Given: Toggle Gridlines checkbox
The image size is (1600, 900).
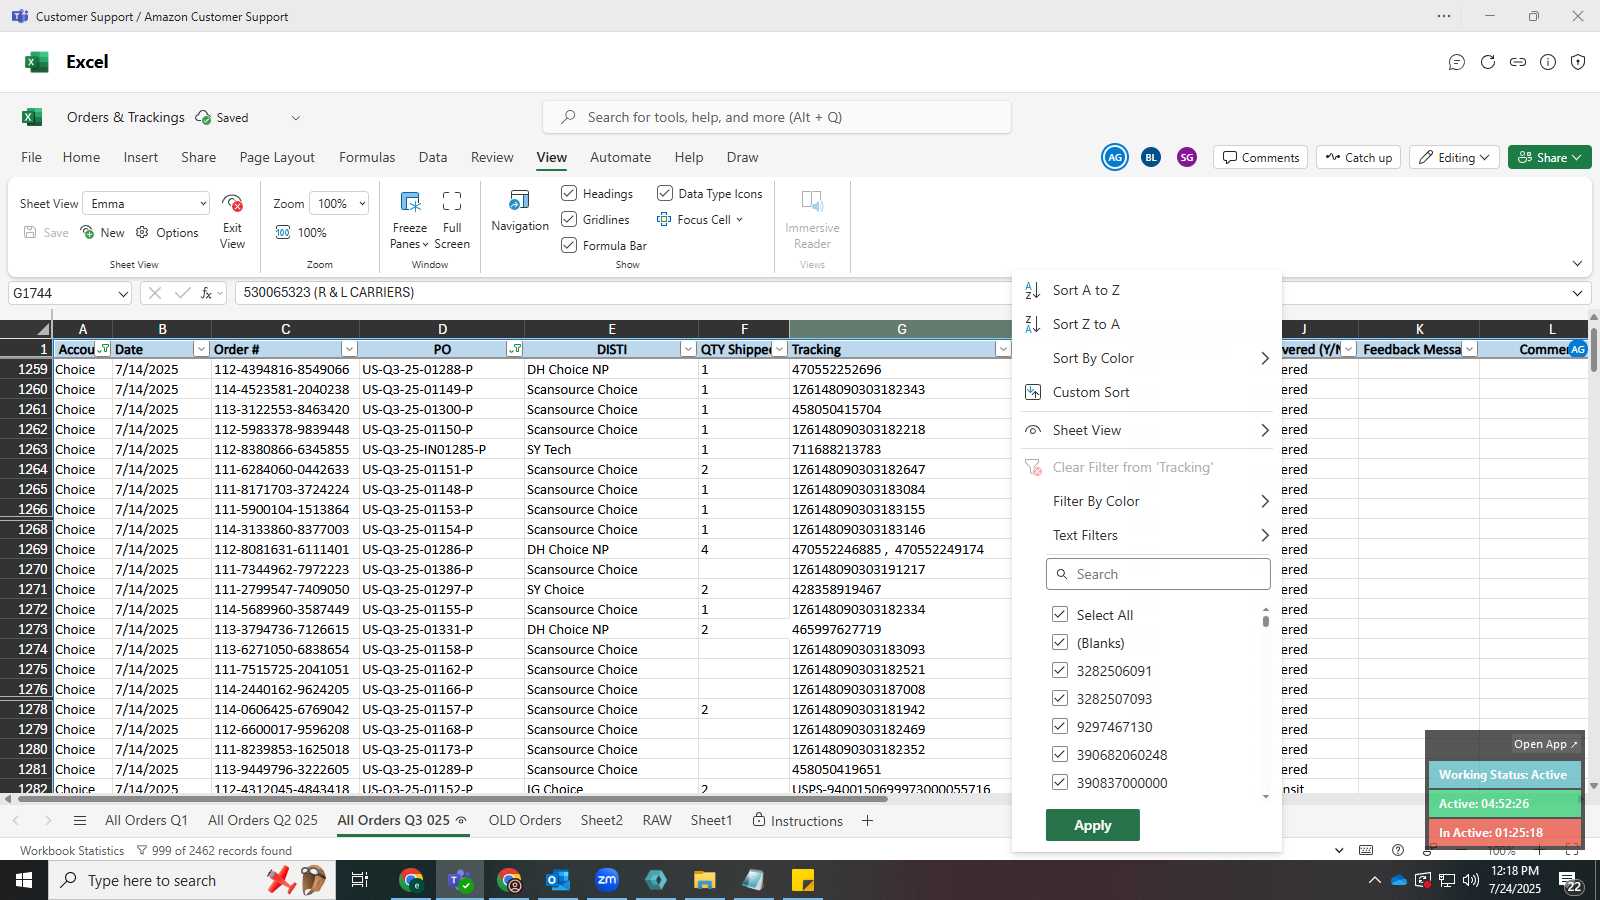Looking at the screenshot, I should [569, 219].
